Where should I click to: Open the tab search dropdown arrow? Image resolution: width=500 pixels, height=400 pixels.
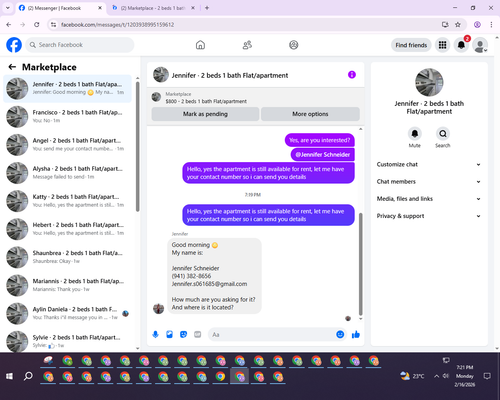pos(8,8)
